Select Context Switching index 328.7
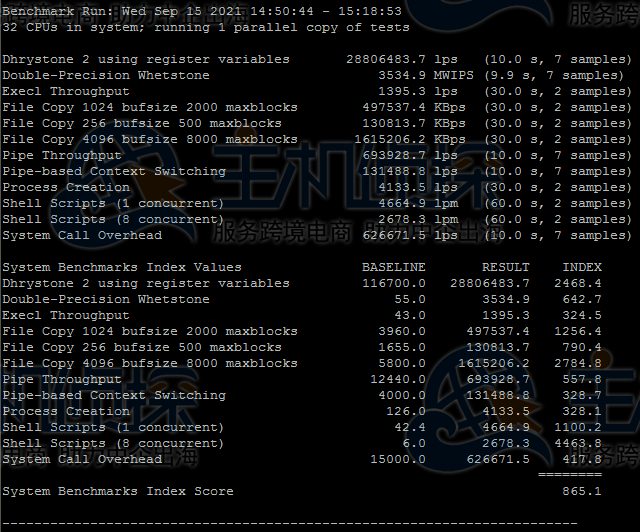Screen dimensions: 640x532 click(x=582, y=395)
